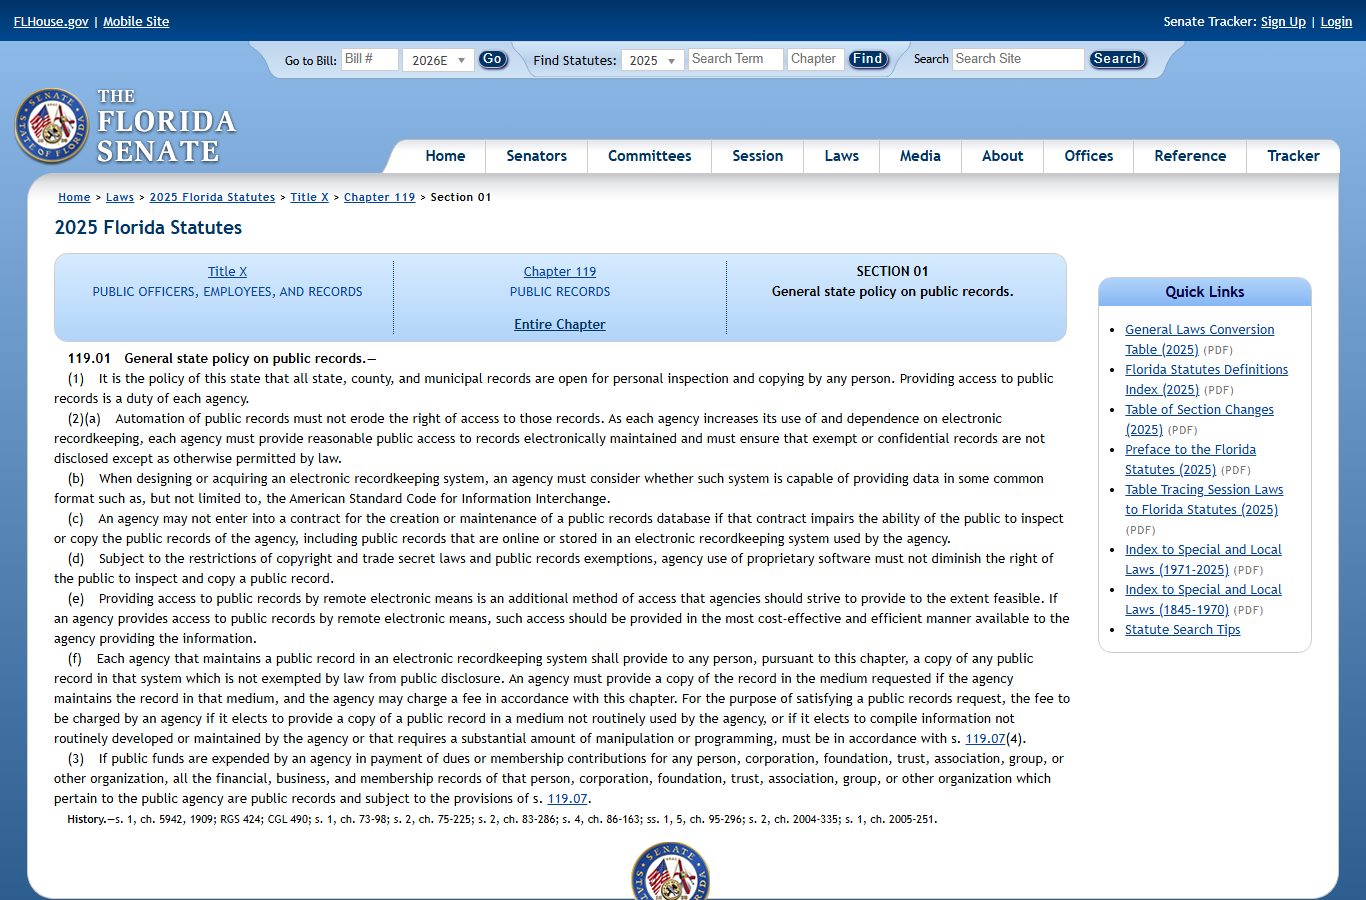
Task: Open Title X link in header box
Action: (227, 272)
